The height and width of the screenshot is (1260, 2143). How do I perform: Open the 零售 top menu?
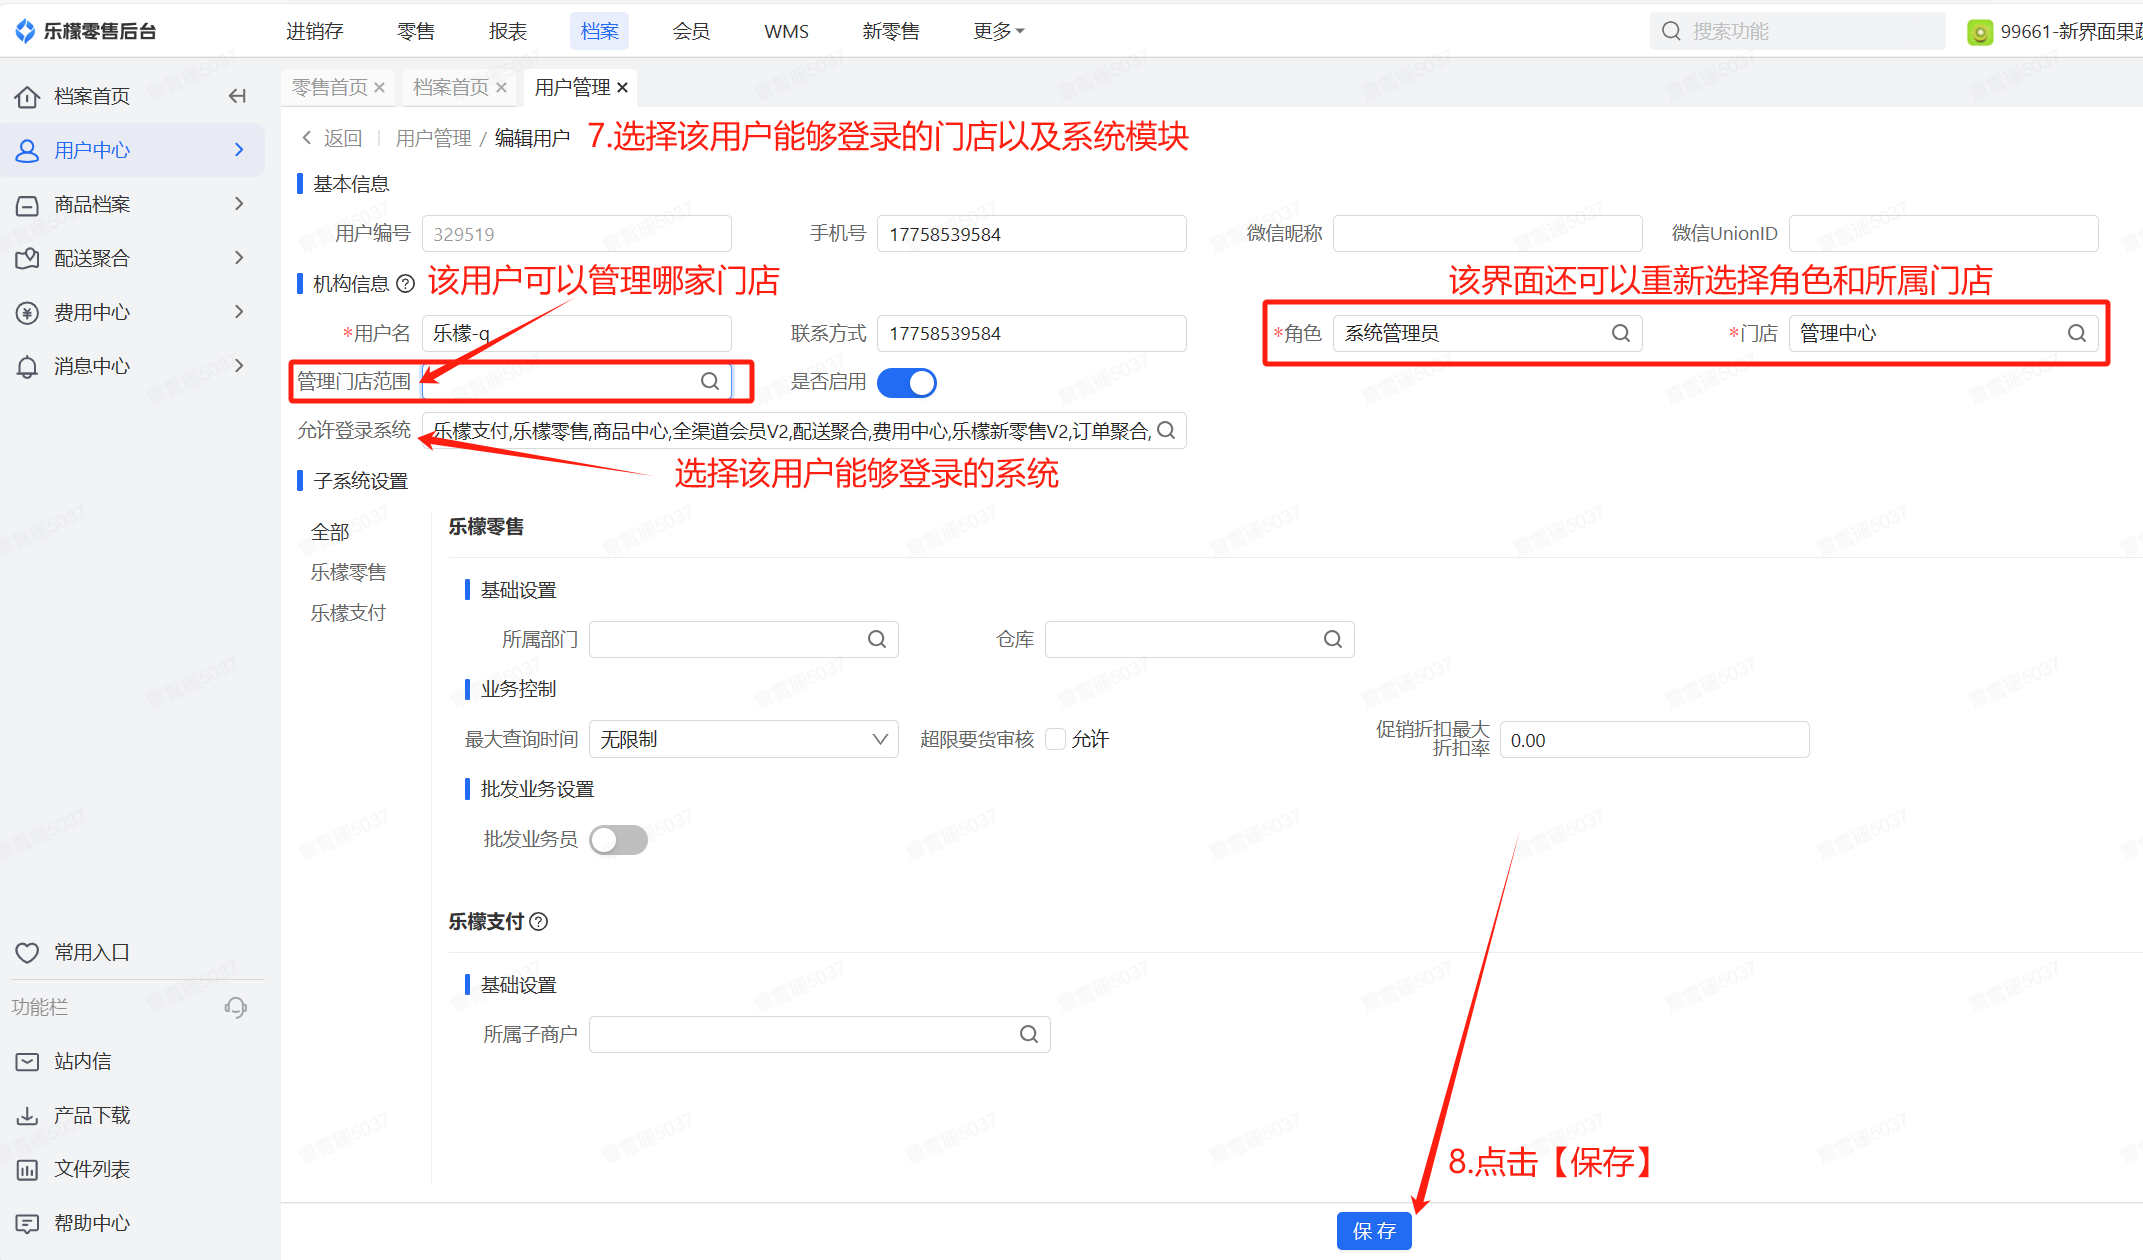tap(416, 31)
